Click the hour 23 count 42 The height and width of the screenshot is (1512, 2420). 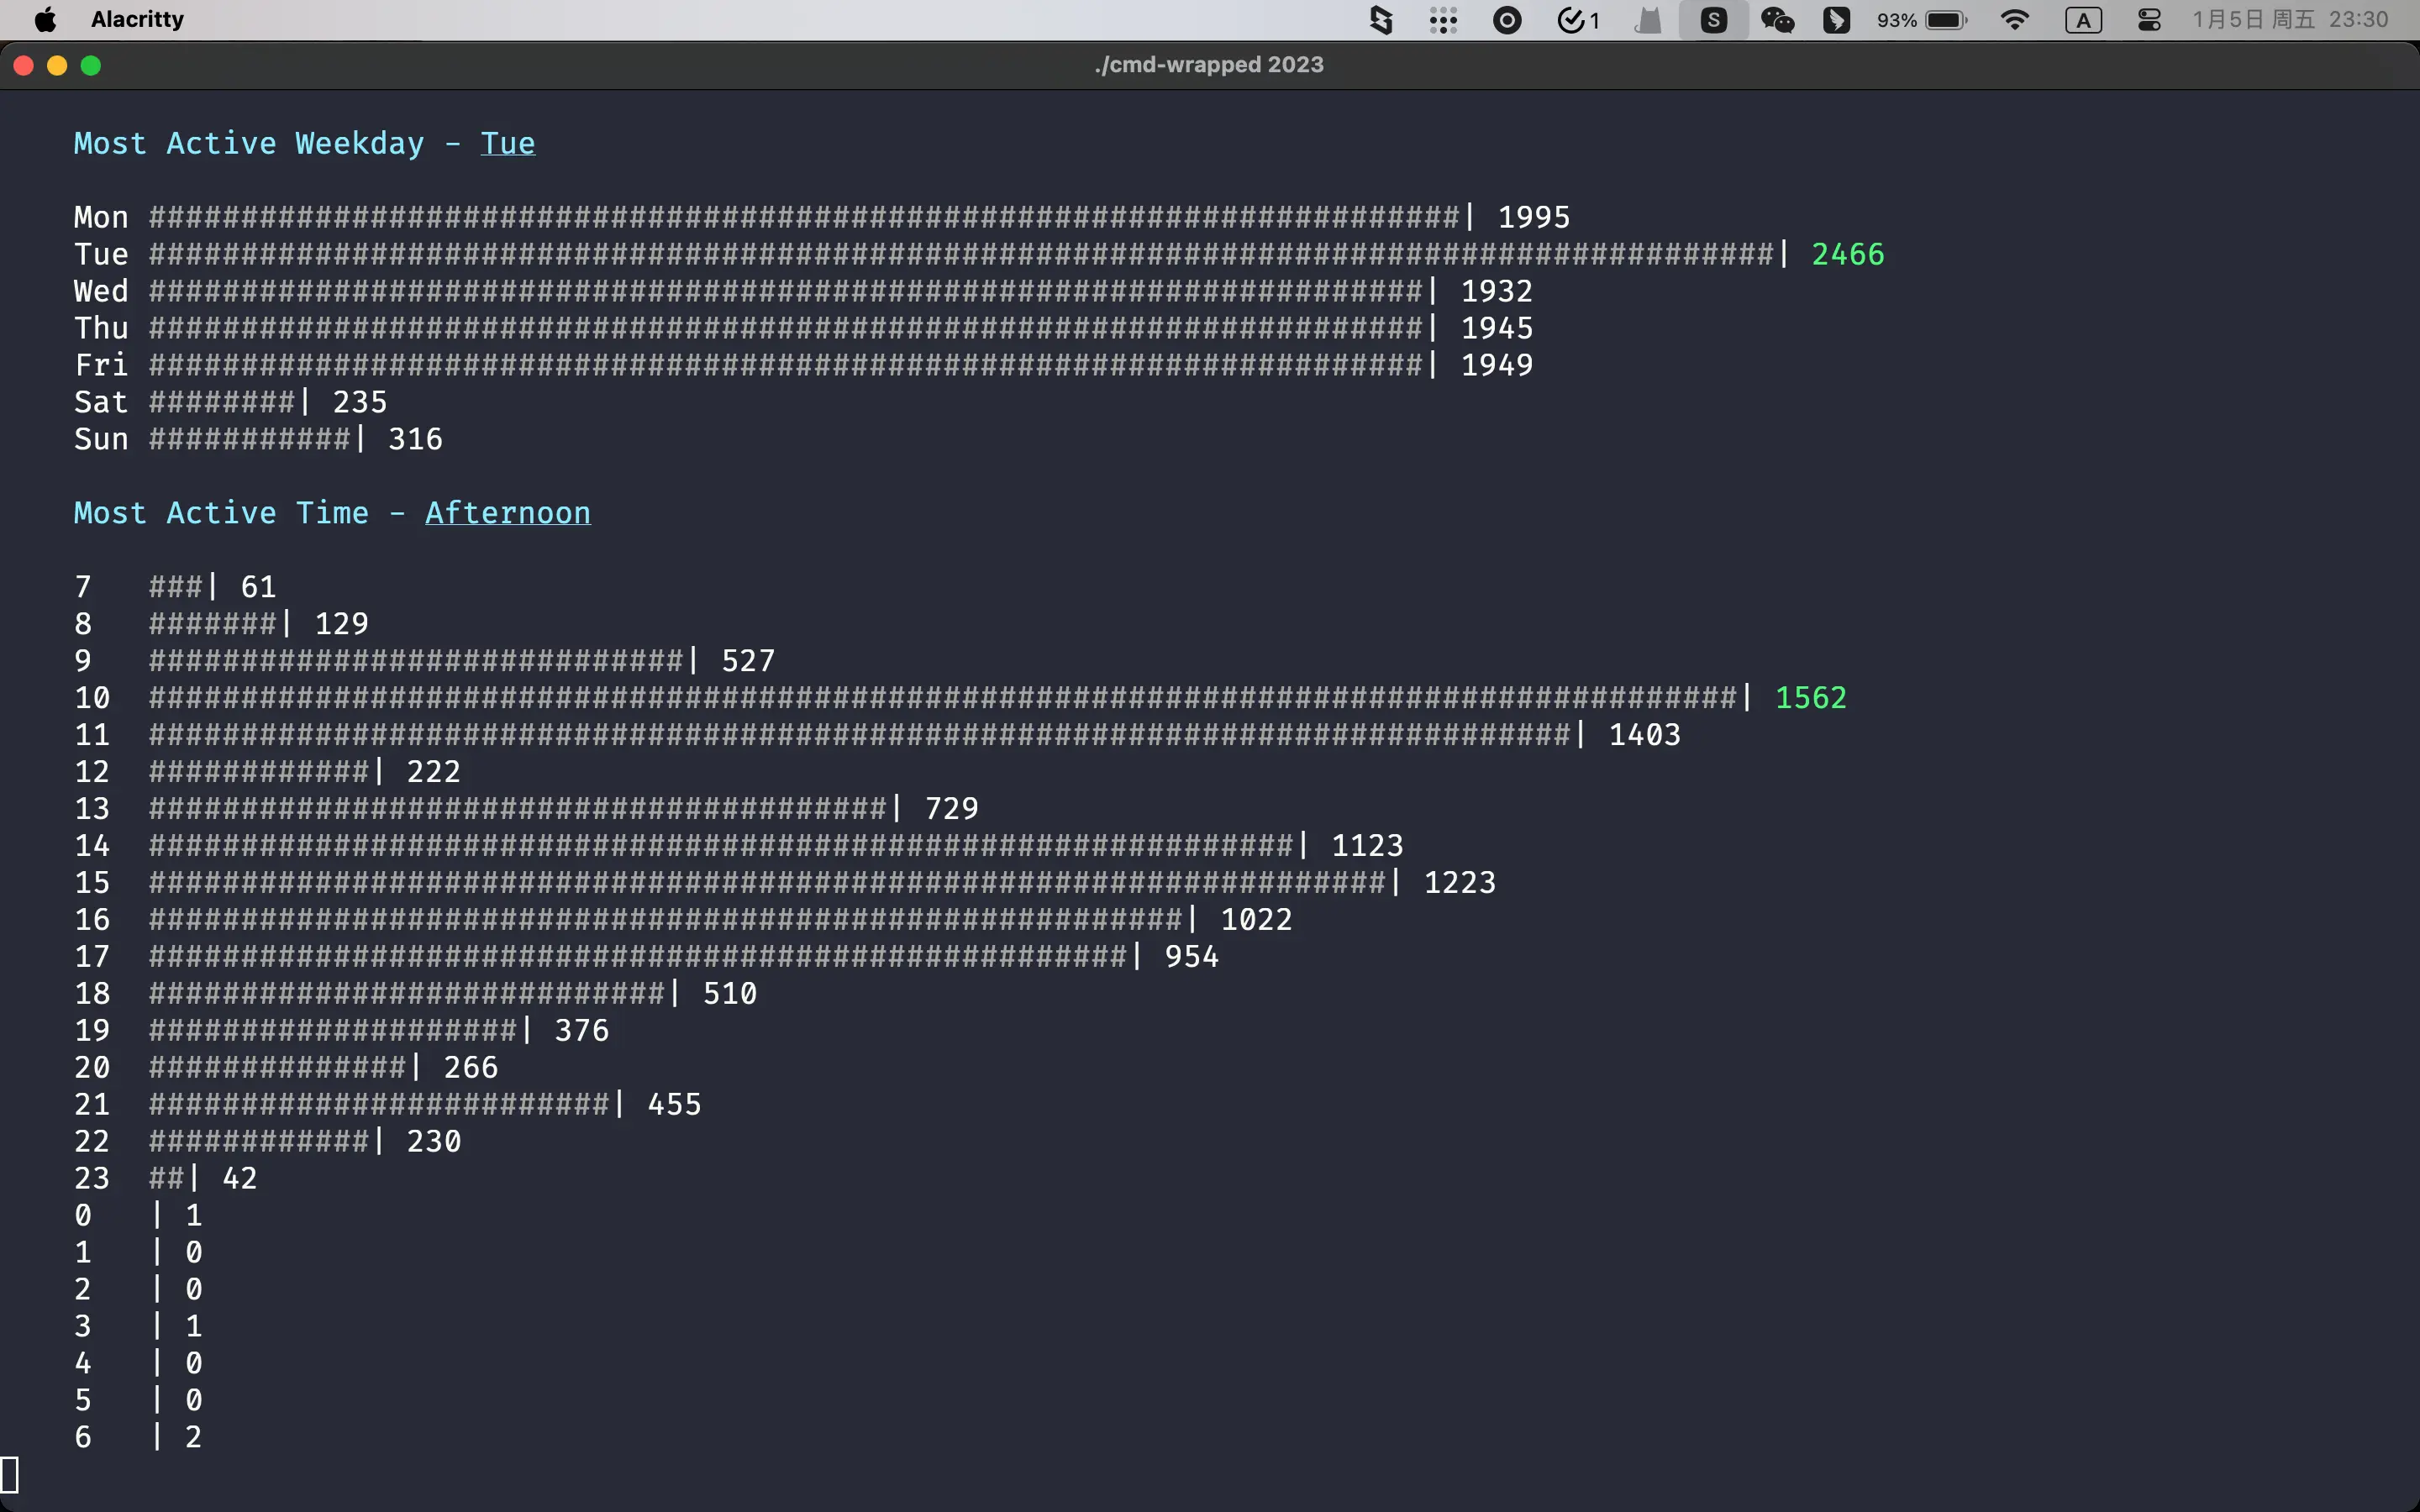tap(240, 1179)
